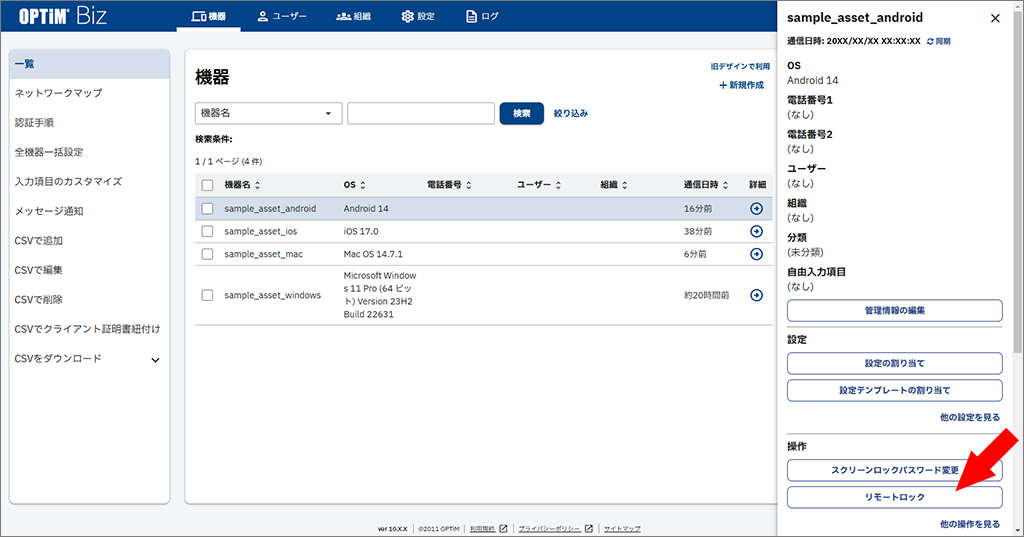Click the 設定の割り当て button

pos(895,363)
